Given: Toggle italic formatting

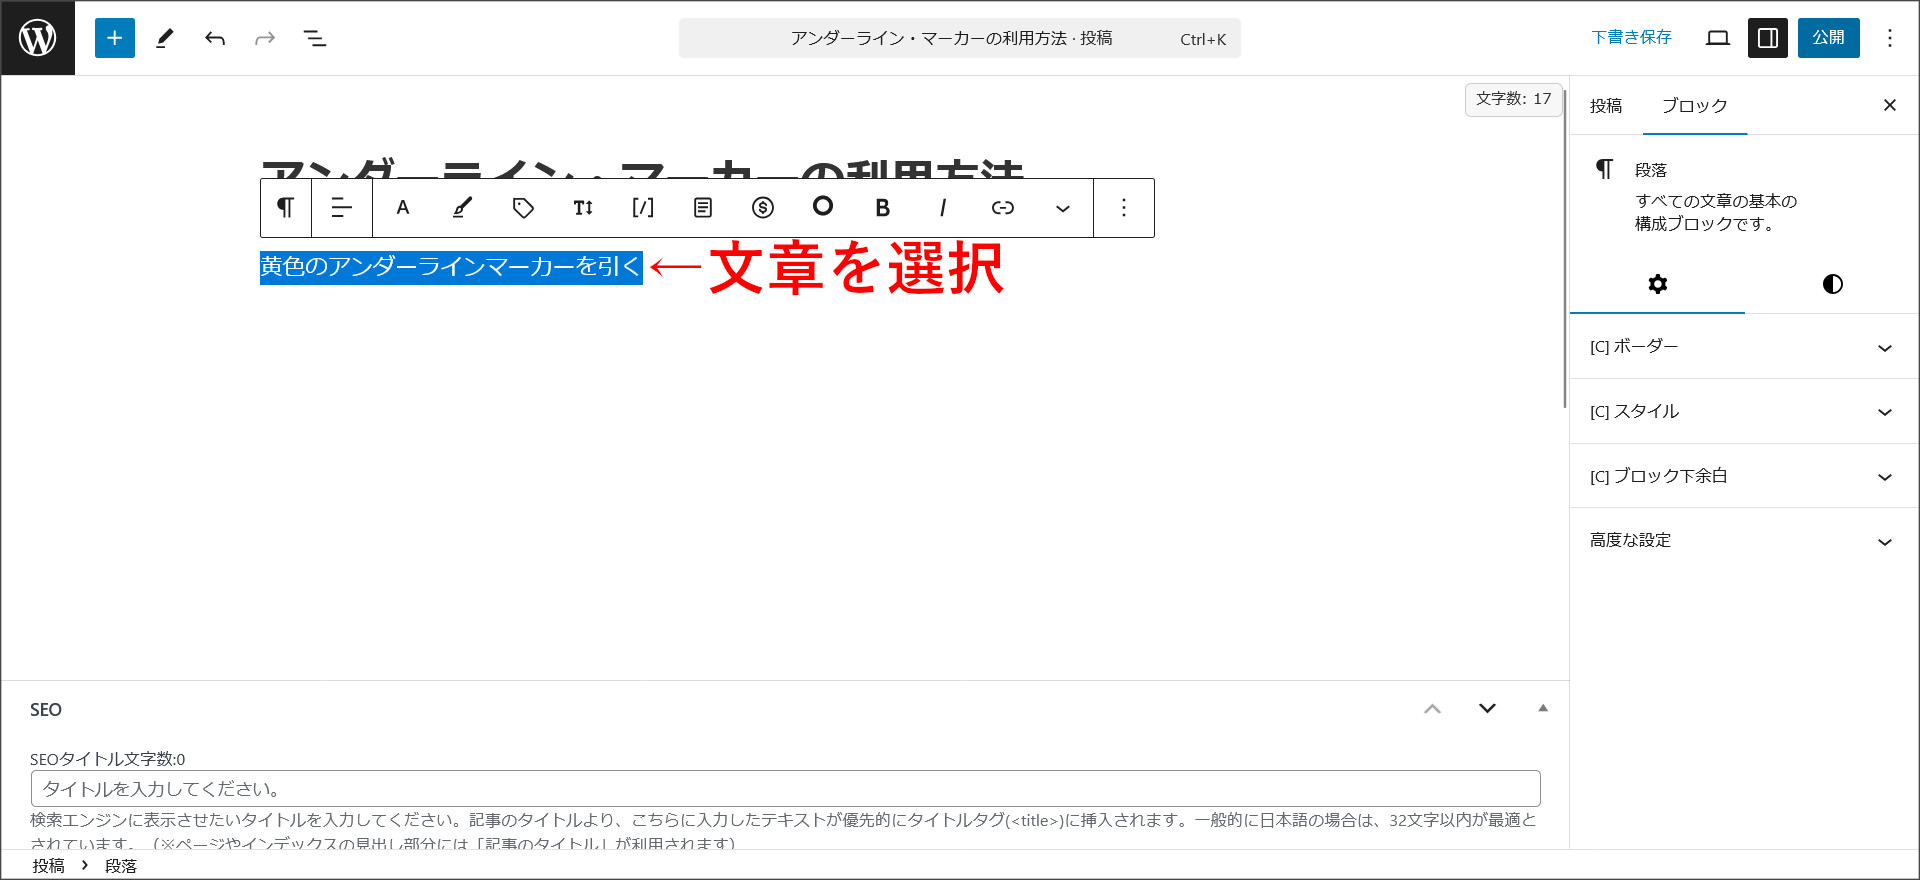Looking at the screenshot, I should coord(943,208).
